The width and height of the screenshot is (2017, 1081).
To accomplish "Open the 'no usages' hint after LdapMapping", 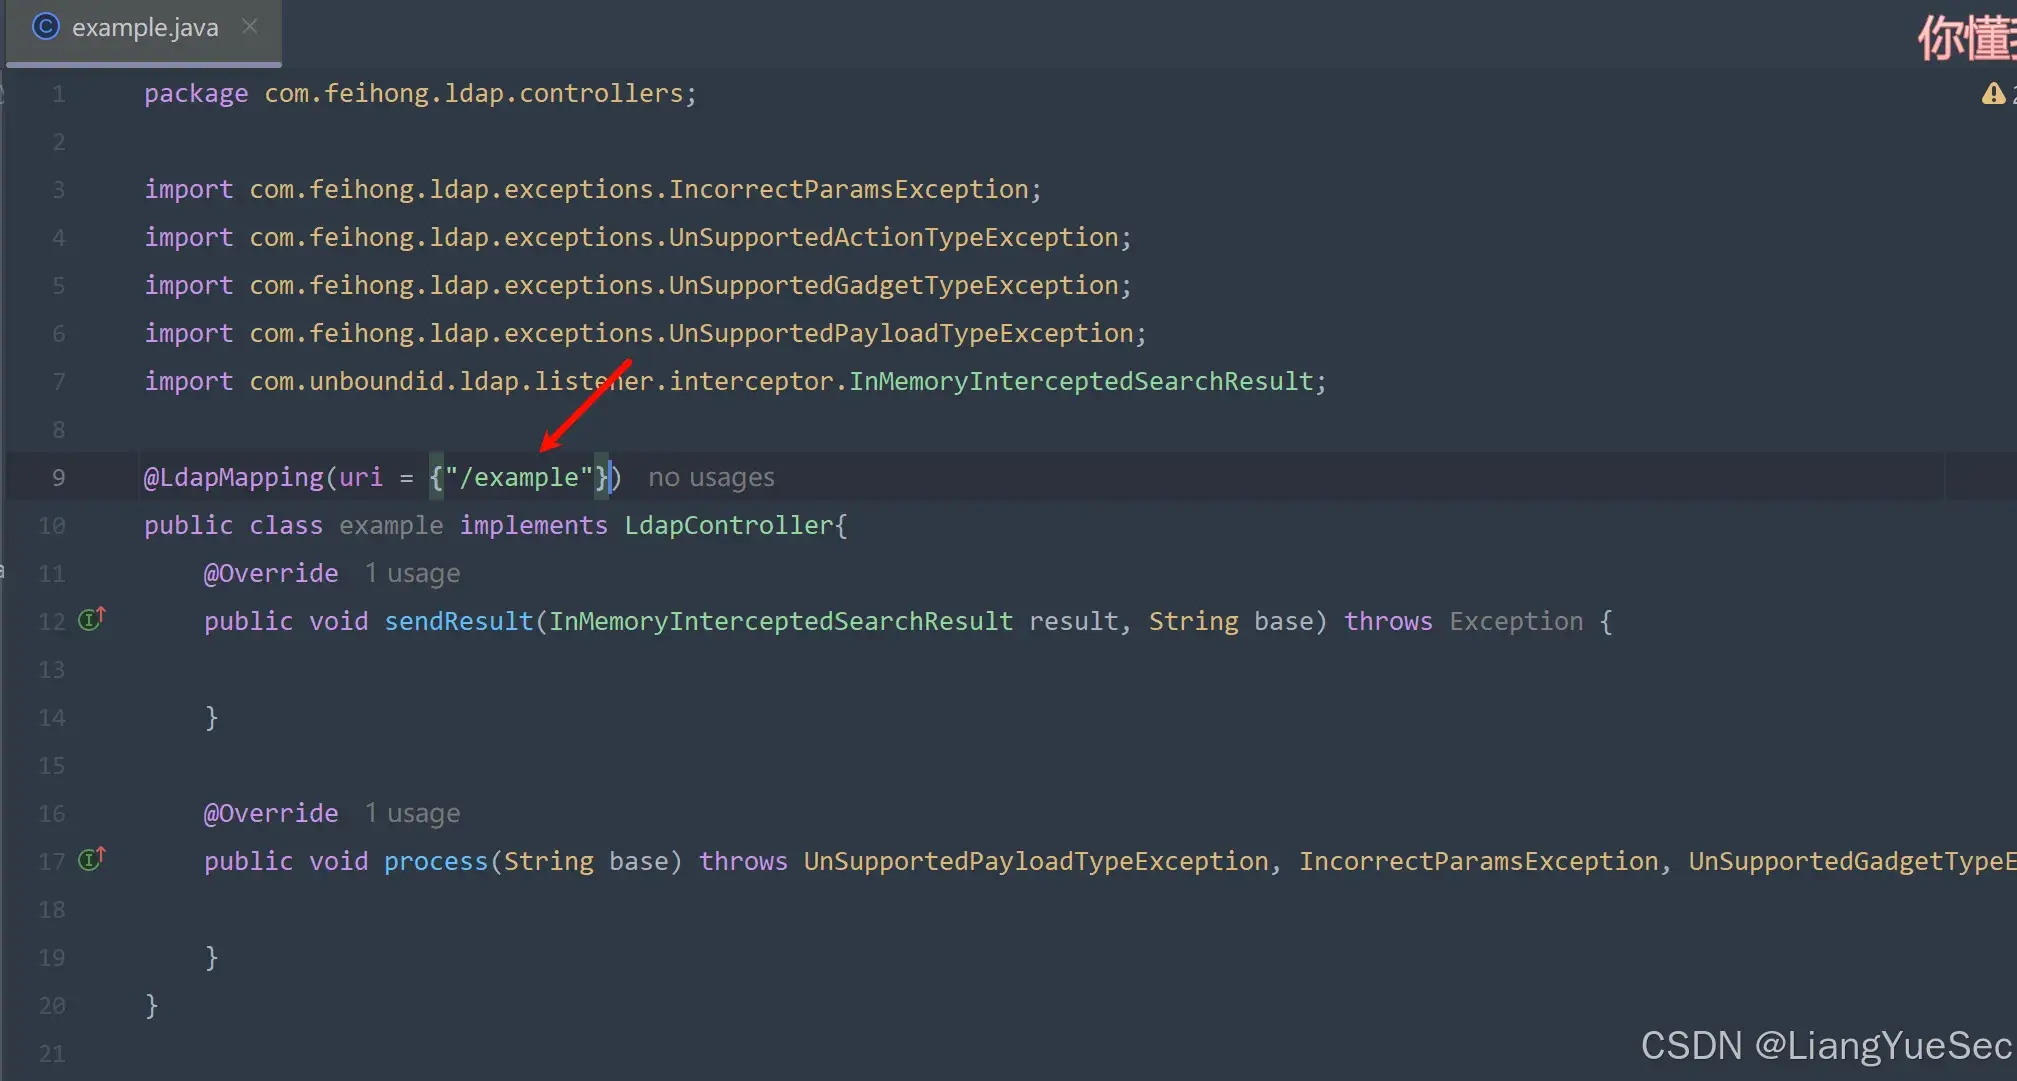I will coord(711,478).
